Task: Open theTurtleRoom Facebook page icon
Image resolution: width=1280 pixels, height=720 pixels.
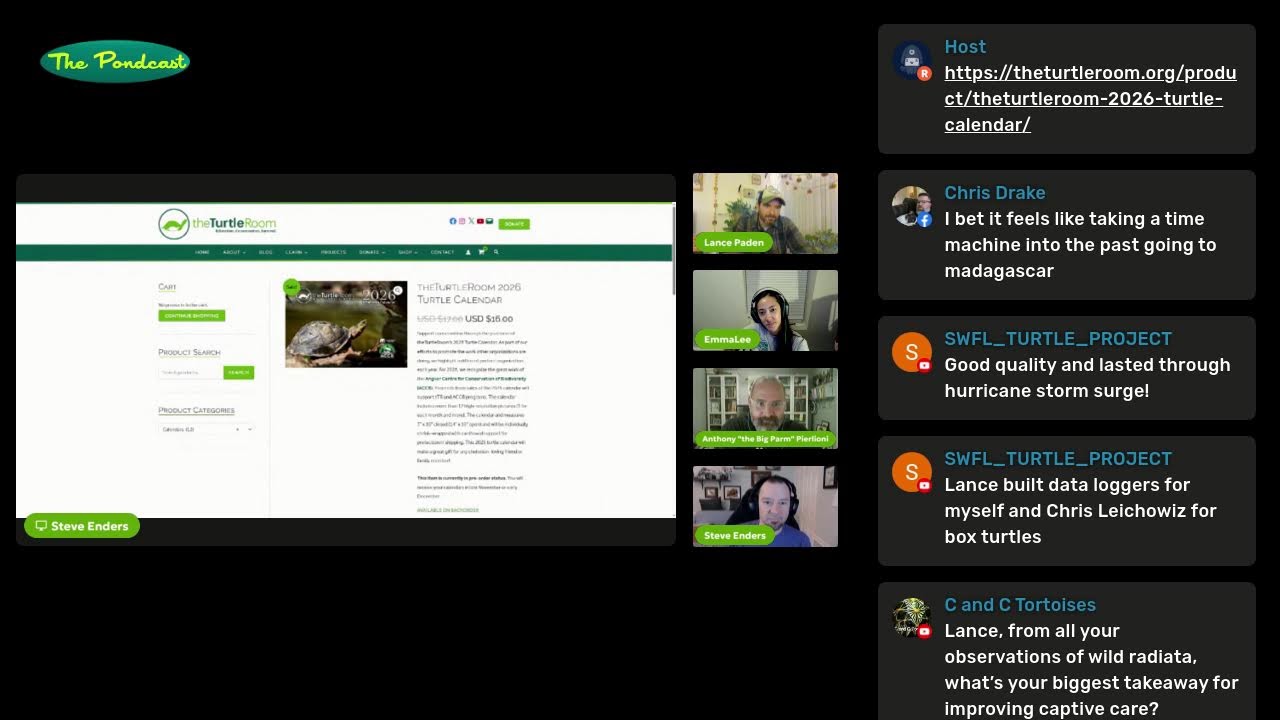Action: [x=452, y=221]
